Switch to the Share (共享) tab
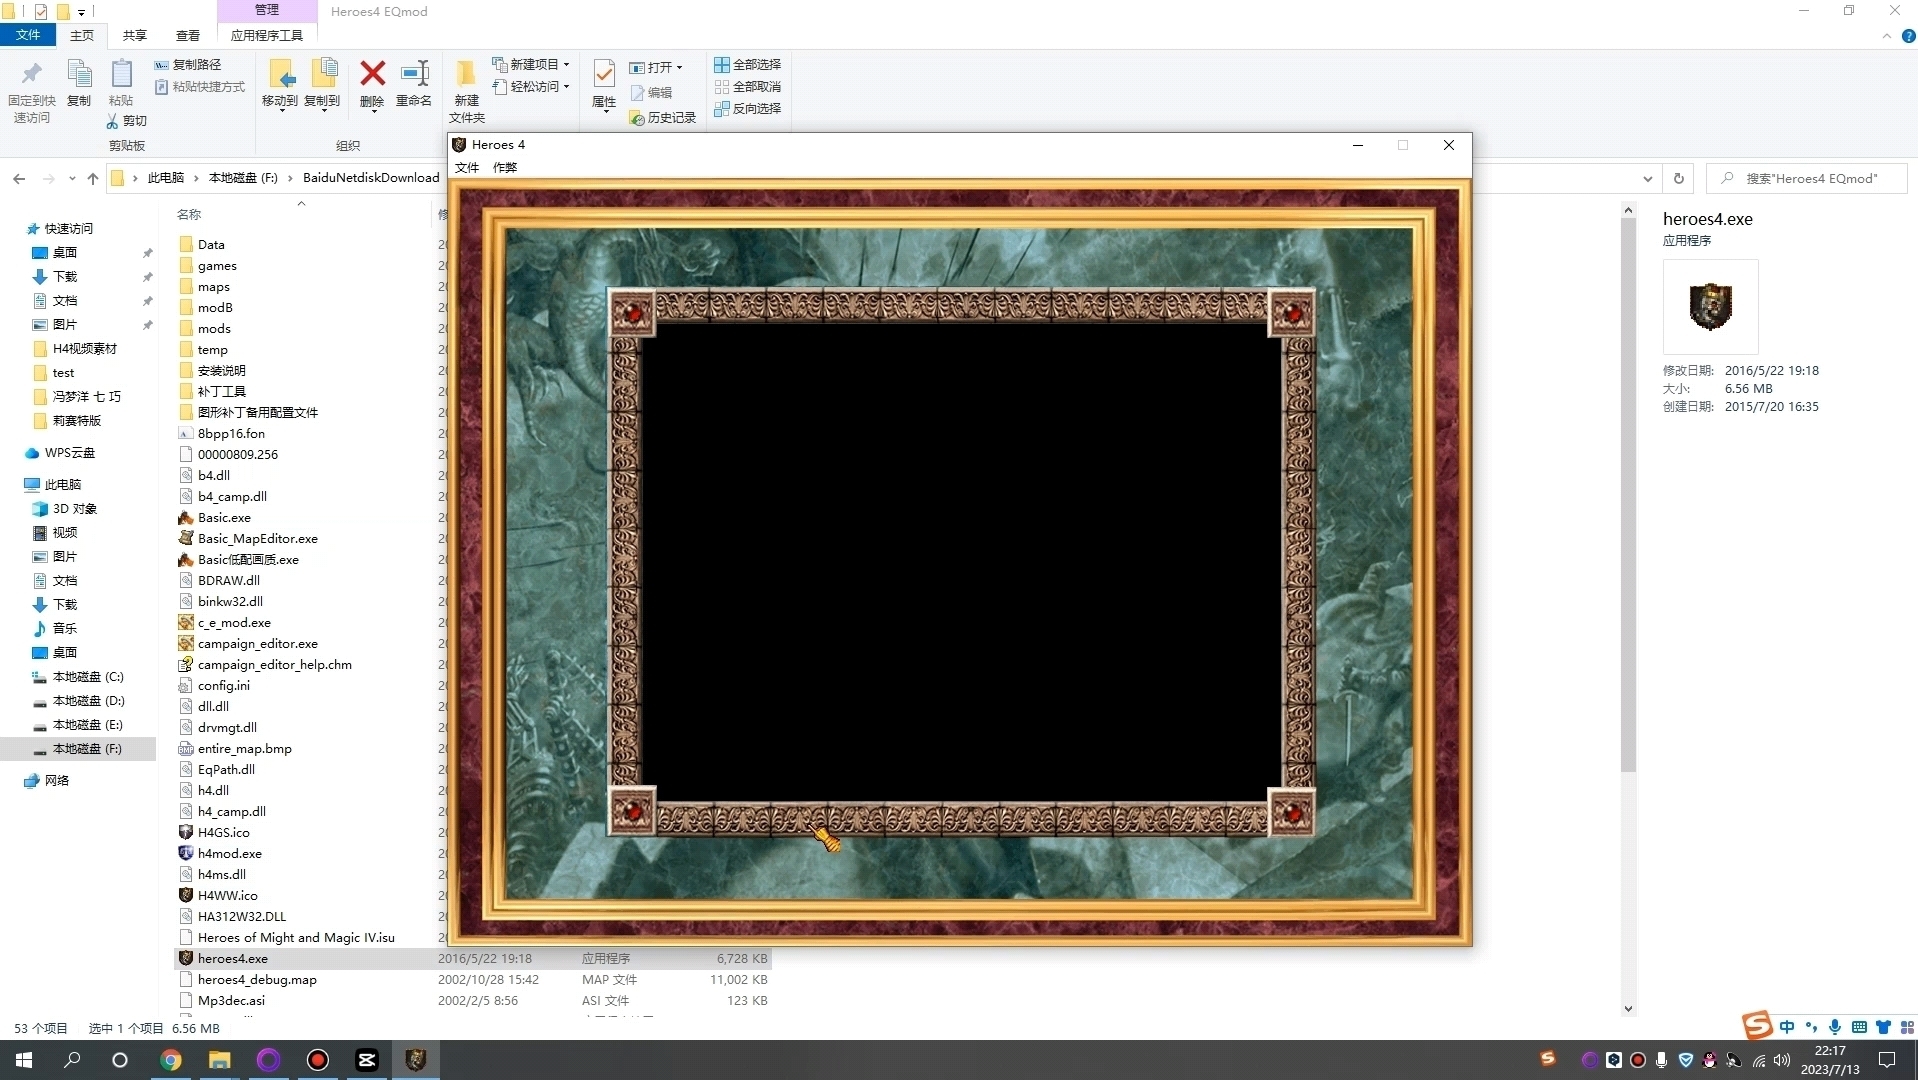 pos(134,35)
